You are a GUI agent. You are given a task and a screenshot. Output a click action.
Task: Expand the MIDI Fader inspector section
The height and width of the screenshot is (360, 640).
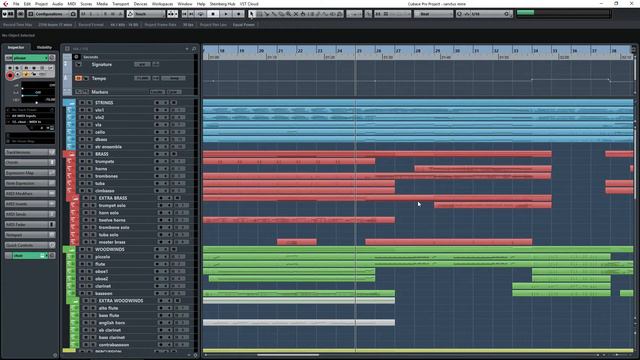pos(30,224)
